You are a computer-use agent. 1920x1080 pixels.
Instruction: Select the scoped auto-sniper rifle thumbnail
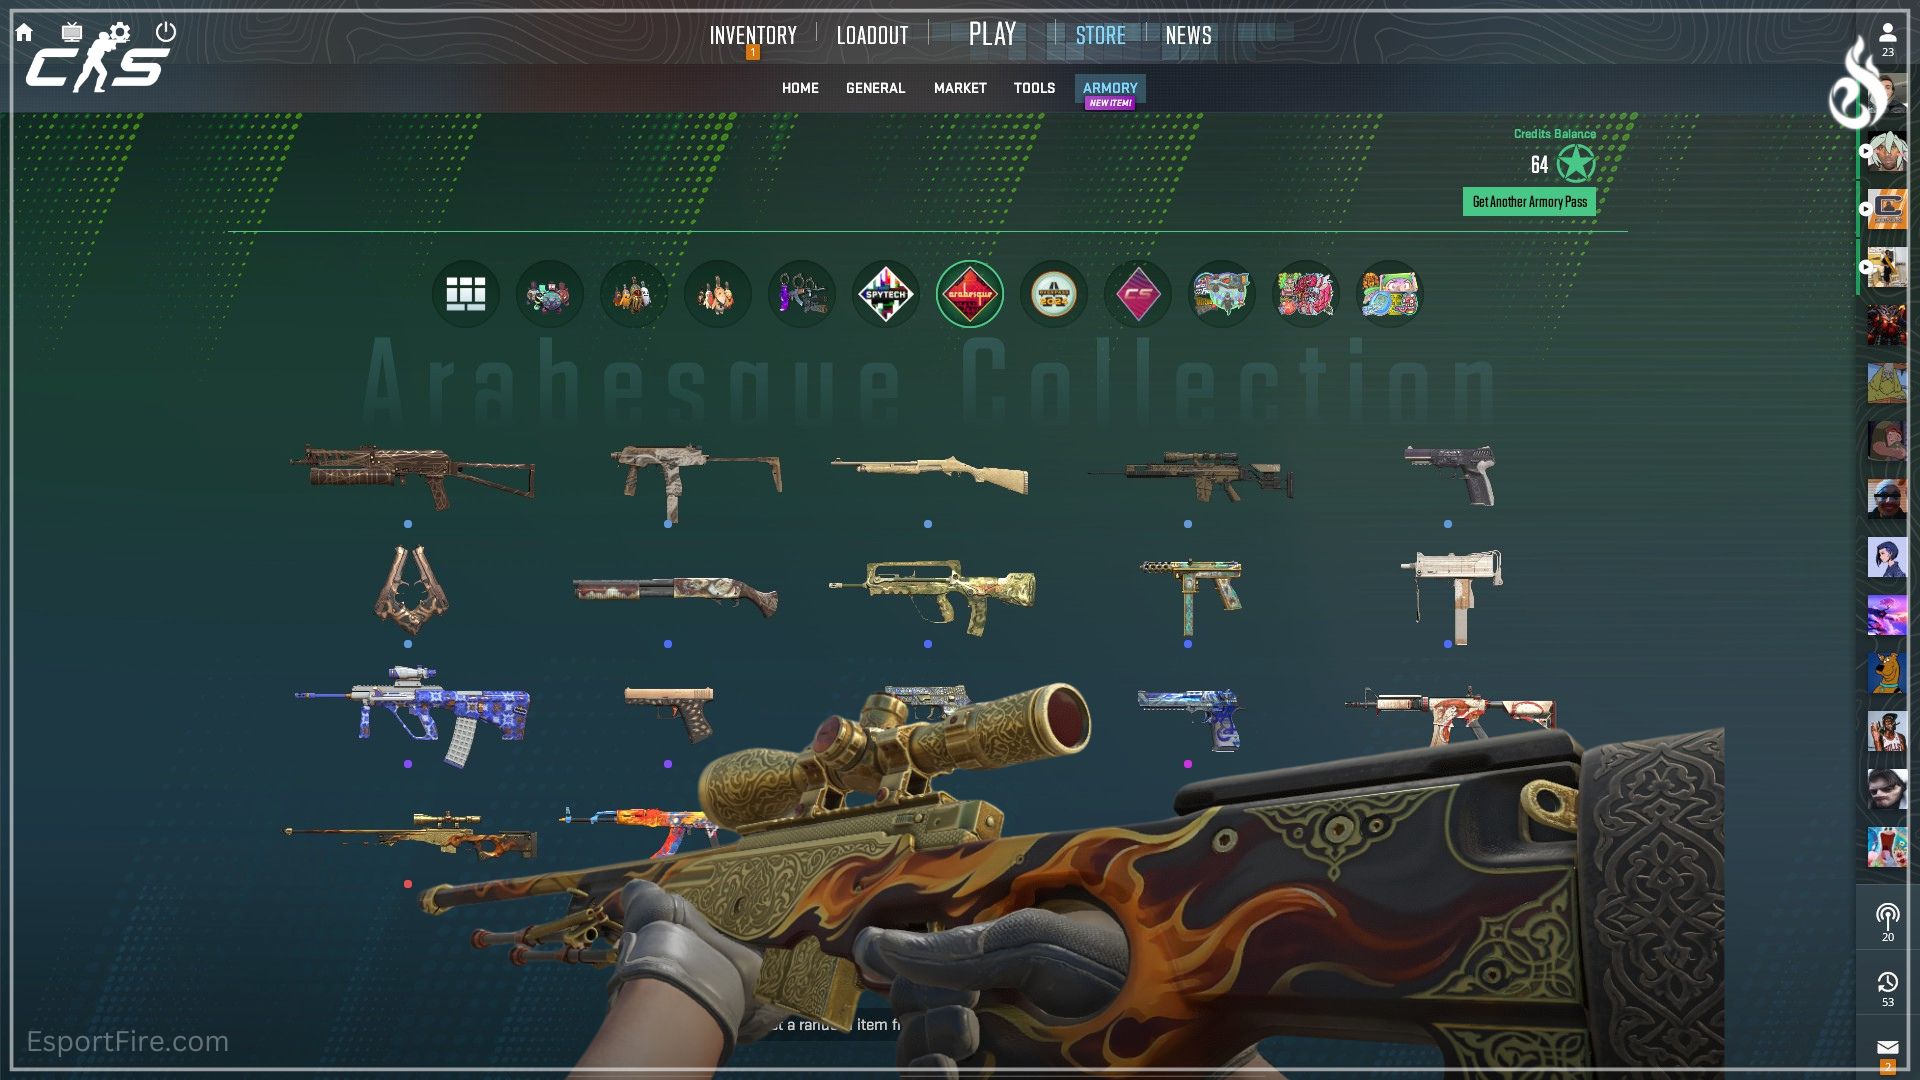tap(1190, 475)
